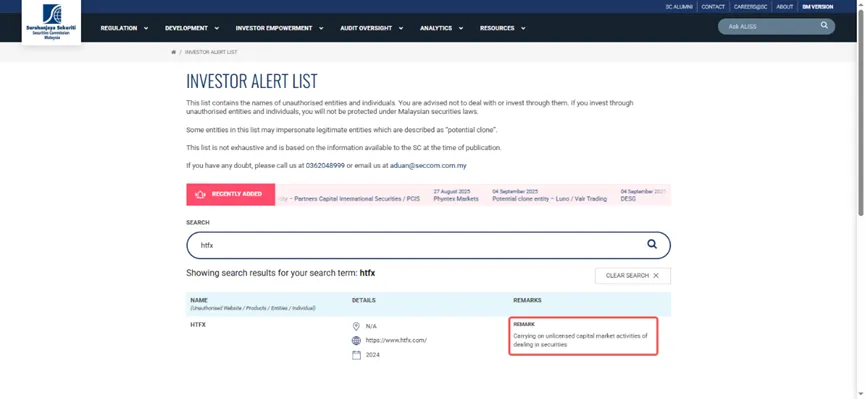Click the calendar icon beside 2024
This screenshot has width=865, height=399.
tap(356, 355)
